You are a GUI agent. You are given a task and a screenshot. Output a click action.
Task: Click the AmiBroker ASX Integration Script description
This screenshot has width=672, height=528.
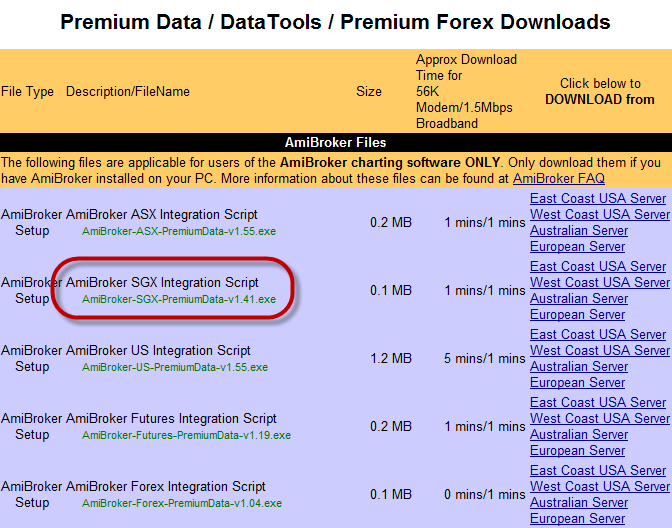(x=162, y=214)
